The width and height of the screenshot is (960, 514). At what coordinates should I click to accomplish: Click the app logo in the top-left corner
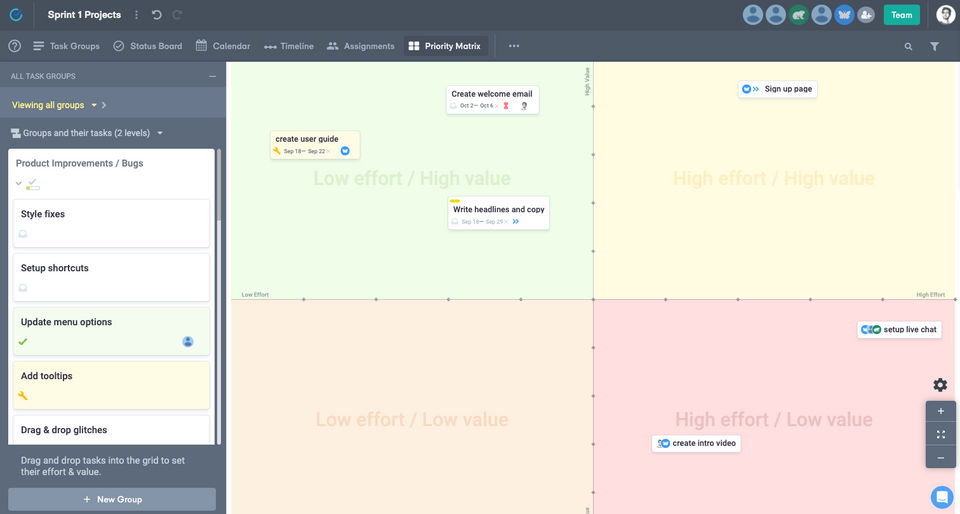click(16, 15)
